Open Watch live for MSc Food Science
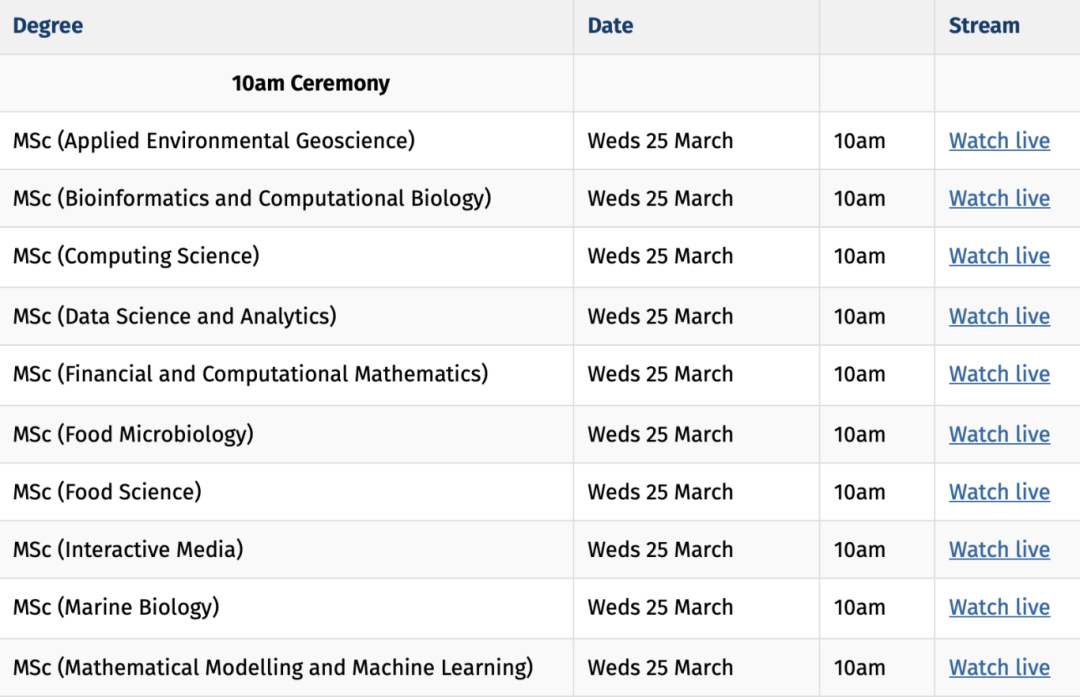The width and height of the screenshot is (1080, 697). click(999, 493)
